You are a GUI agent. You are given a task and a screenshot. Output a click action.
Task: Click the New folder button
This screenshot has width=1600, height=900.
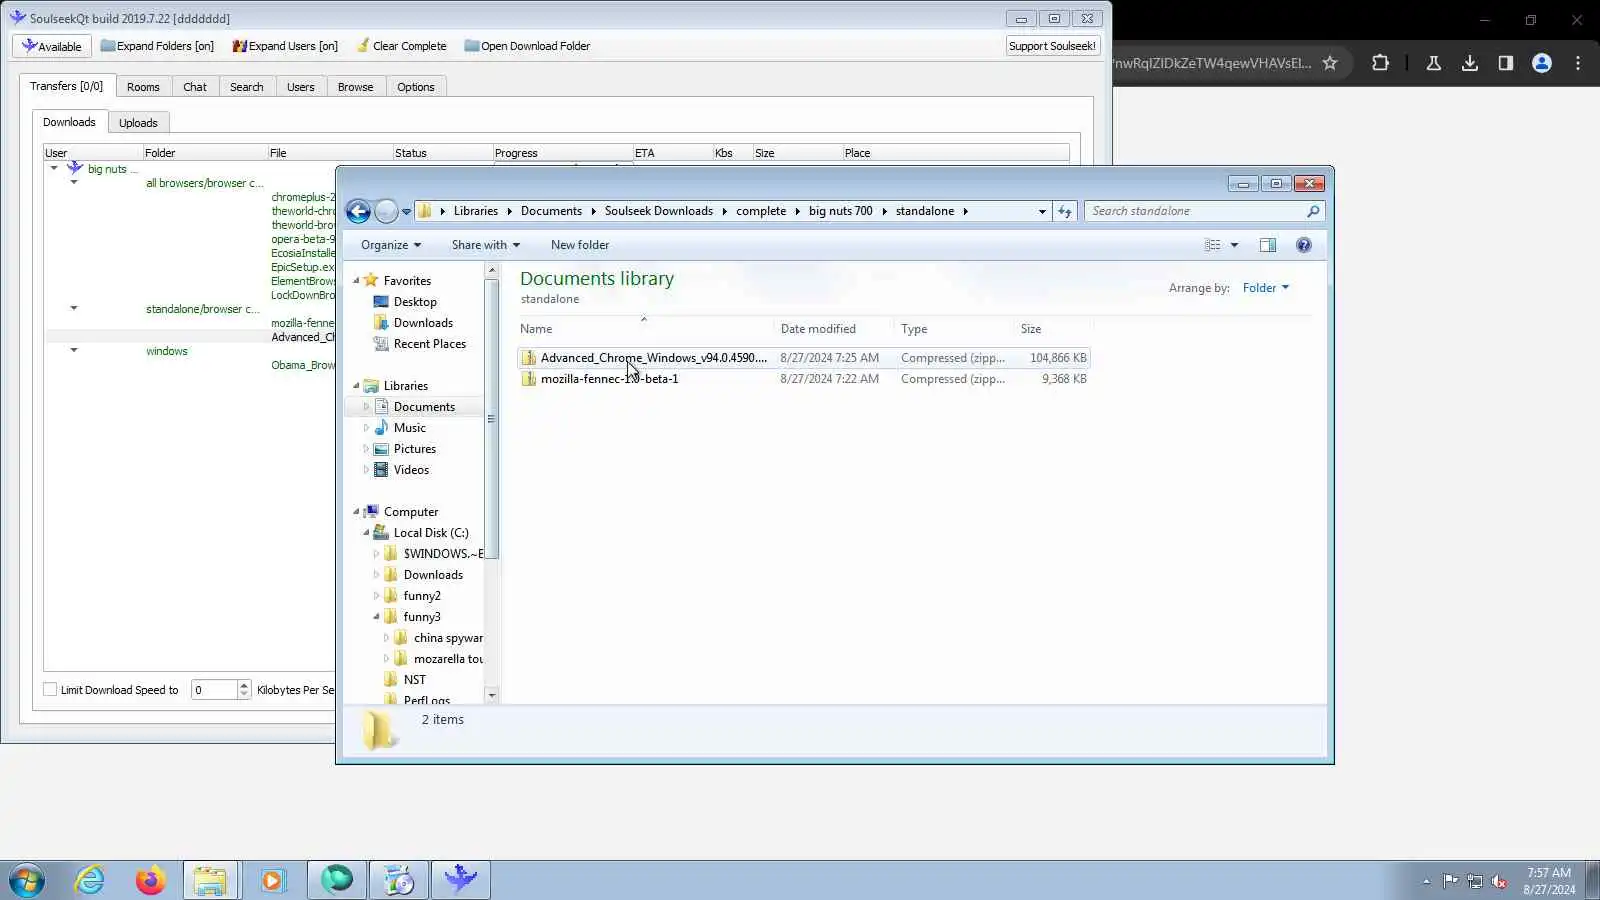[580, 245]
